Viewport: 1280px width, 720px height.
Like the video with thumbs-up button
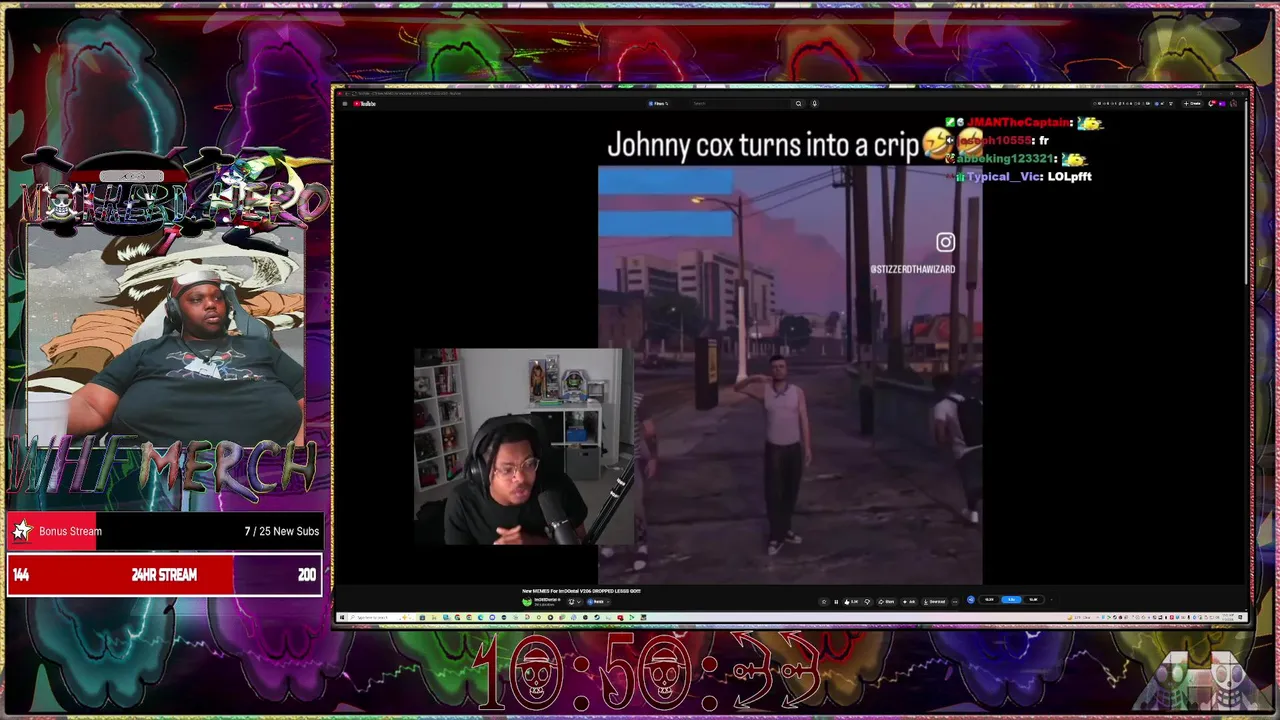pos(851,602)
